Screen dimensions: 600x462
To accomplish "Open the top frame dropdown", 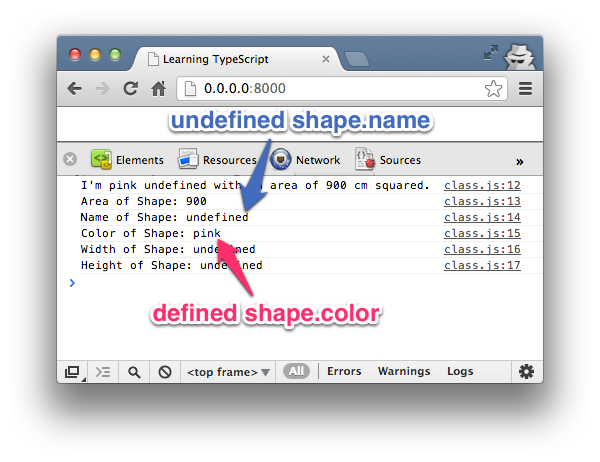I will (x=228, y=372).
